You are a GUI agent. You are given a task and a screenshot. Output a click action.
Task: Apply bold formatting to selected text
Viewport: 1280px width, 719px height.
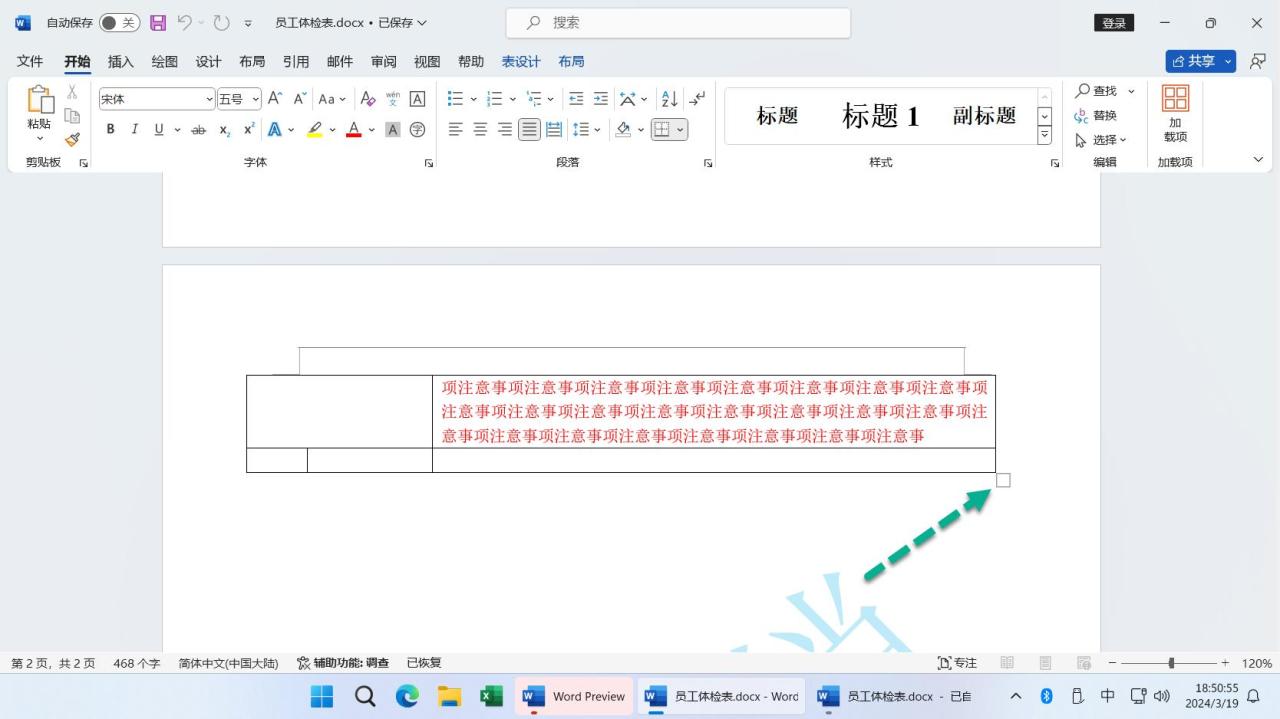point(110,129)
